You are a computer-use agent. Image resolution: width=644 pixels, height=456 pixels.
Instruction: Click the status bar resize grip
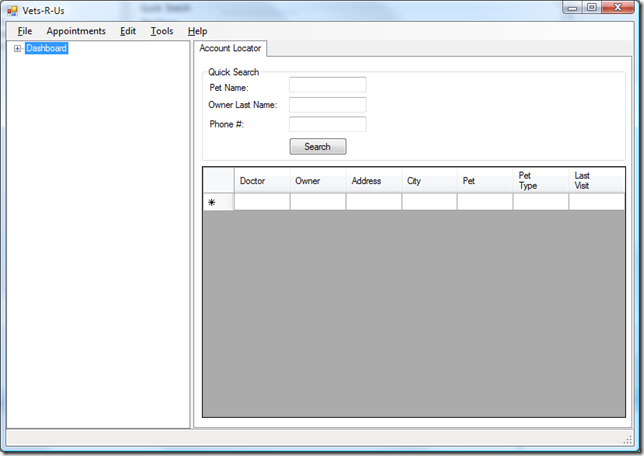coord(628,440)
